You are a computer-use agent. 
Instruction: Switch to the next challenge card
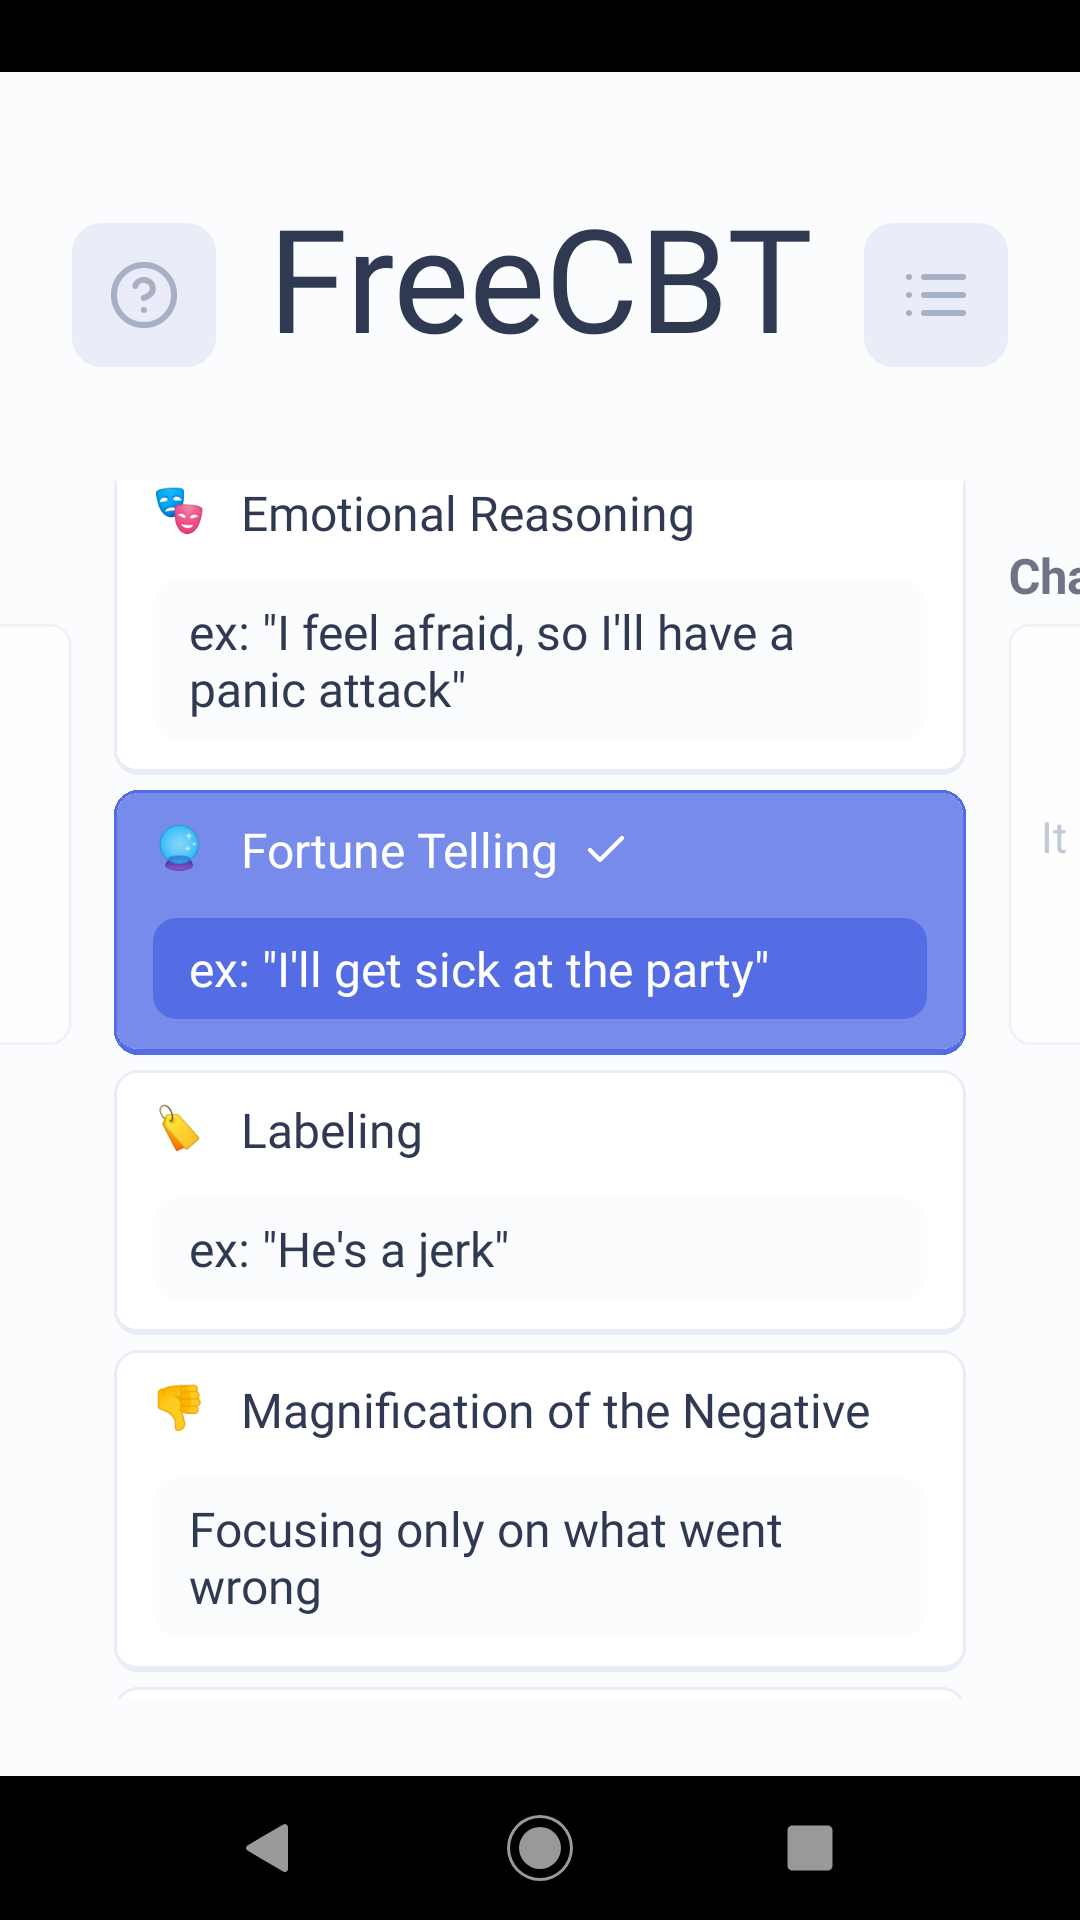click(1045, 834)
